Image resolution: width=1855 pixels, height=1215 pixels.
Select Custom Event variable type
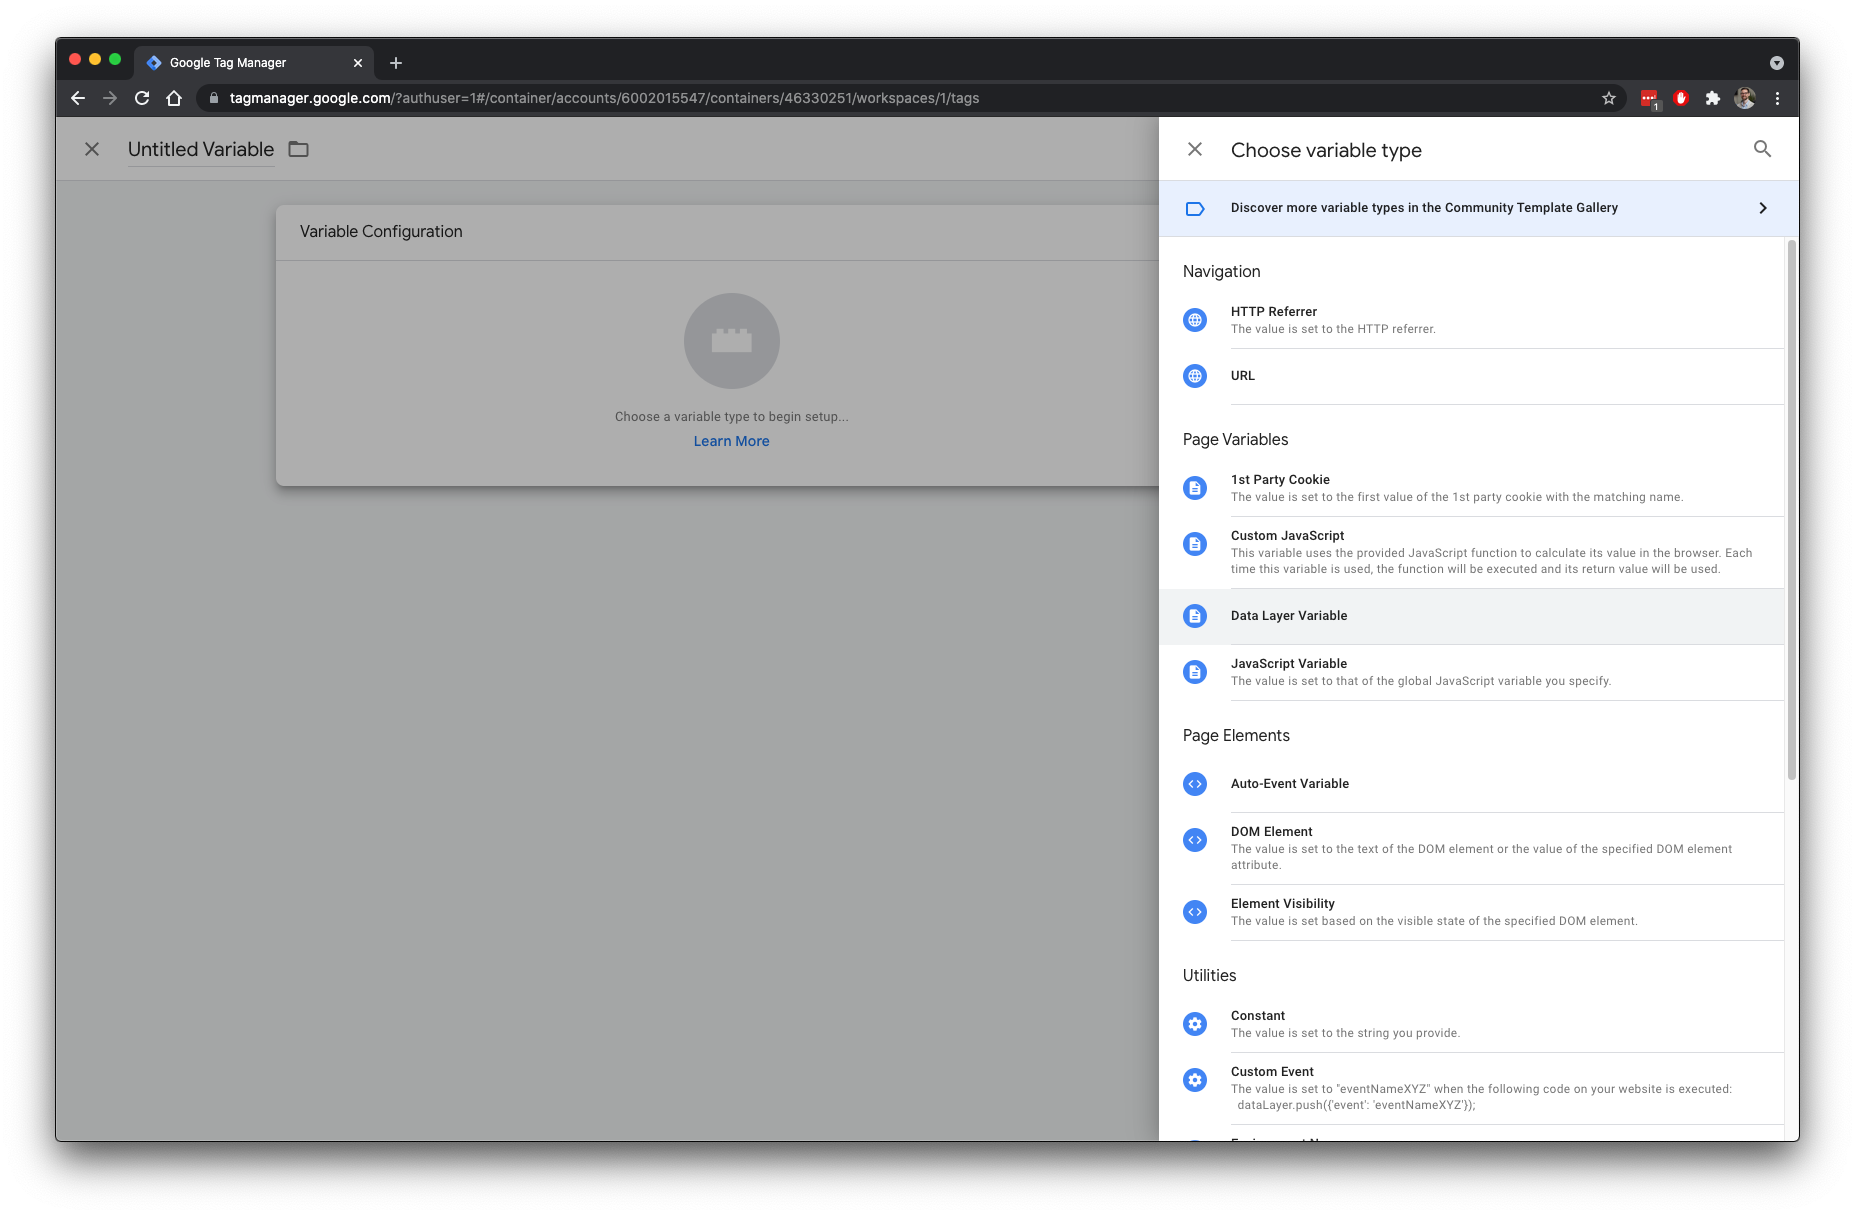click(x=1472, y=1088)
